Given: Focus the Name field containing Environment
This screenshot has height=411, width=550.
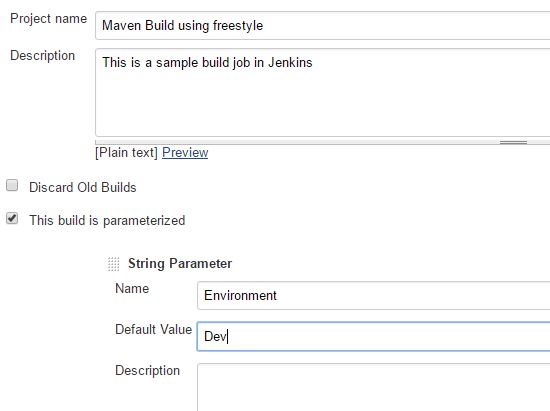Looking at the screenshot, I should [374, 296].
